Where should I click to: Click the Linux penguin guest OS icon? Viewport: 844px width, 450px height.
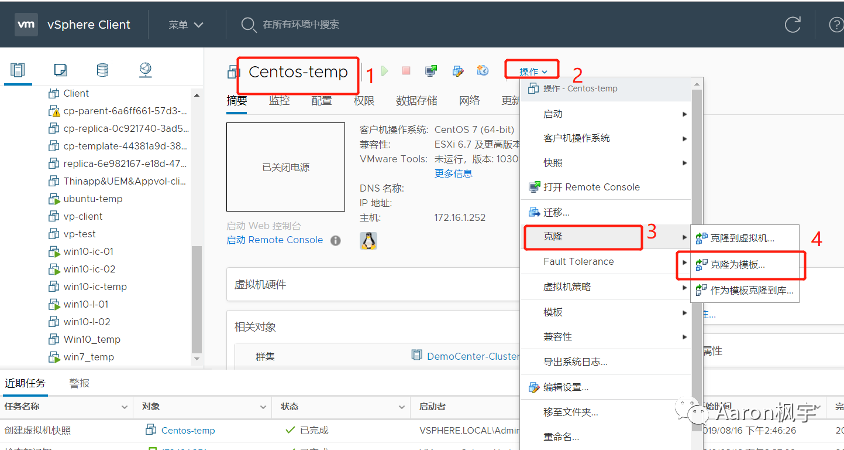[368, 241]
